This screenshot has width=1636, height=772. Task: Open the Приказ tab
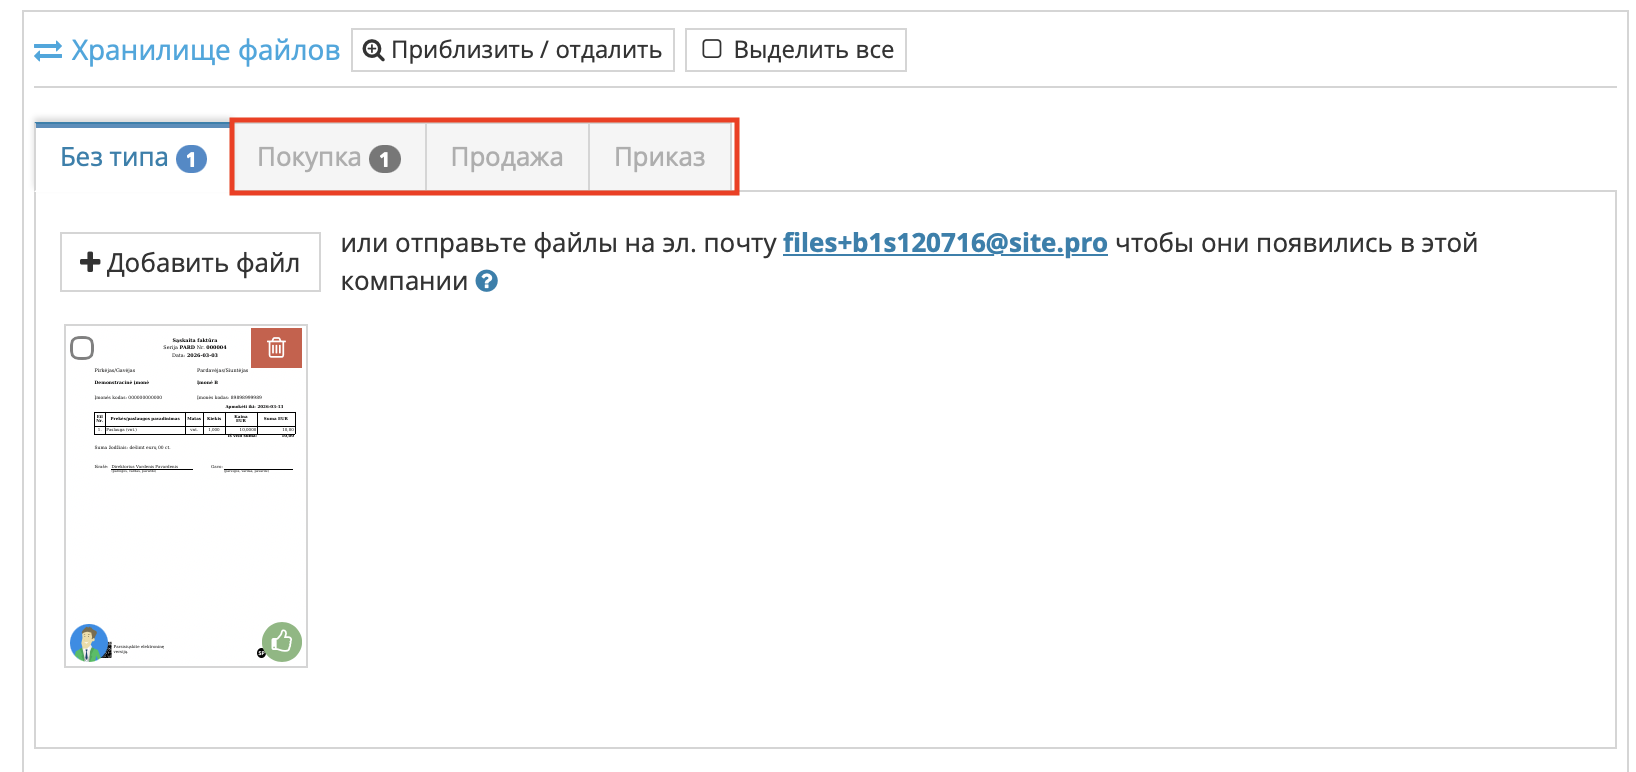tap(660, 158)
